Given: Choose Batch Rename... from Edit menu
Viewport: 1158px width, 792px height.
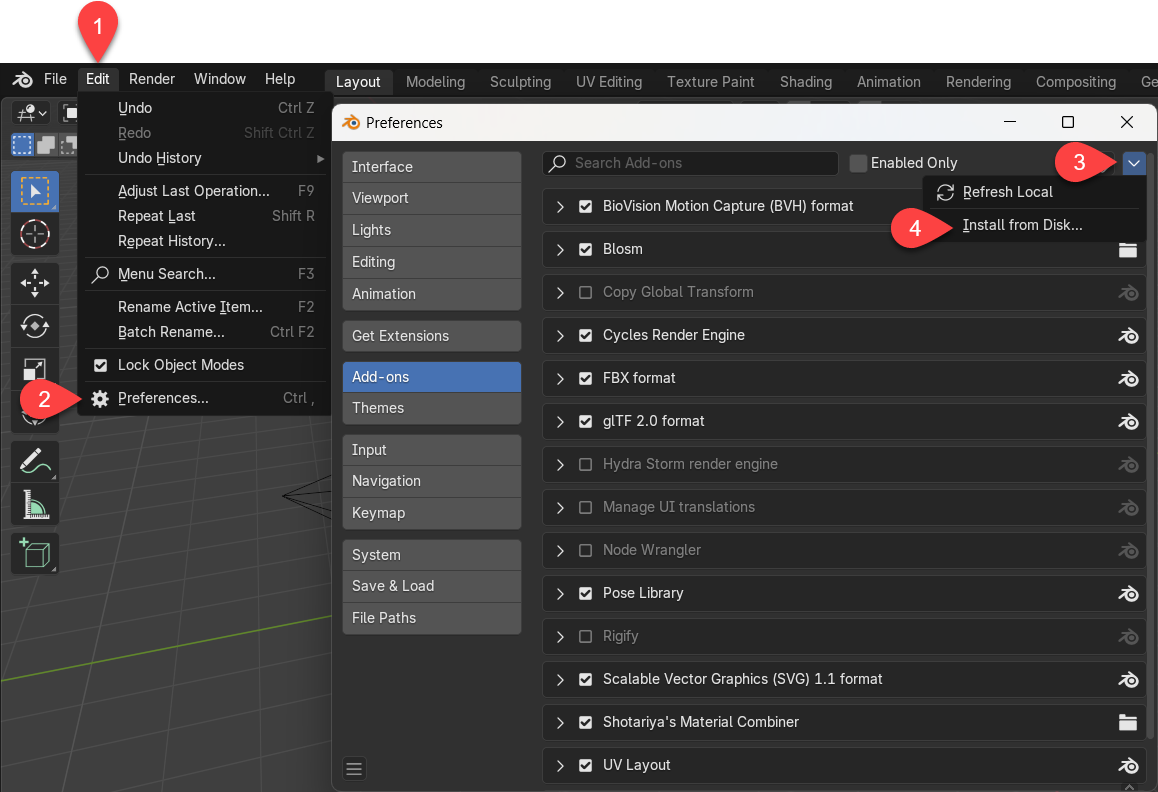Looking at the screenshot, I should 205,332.
